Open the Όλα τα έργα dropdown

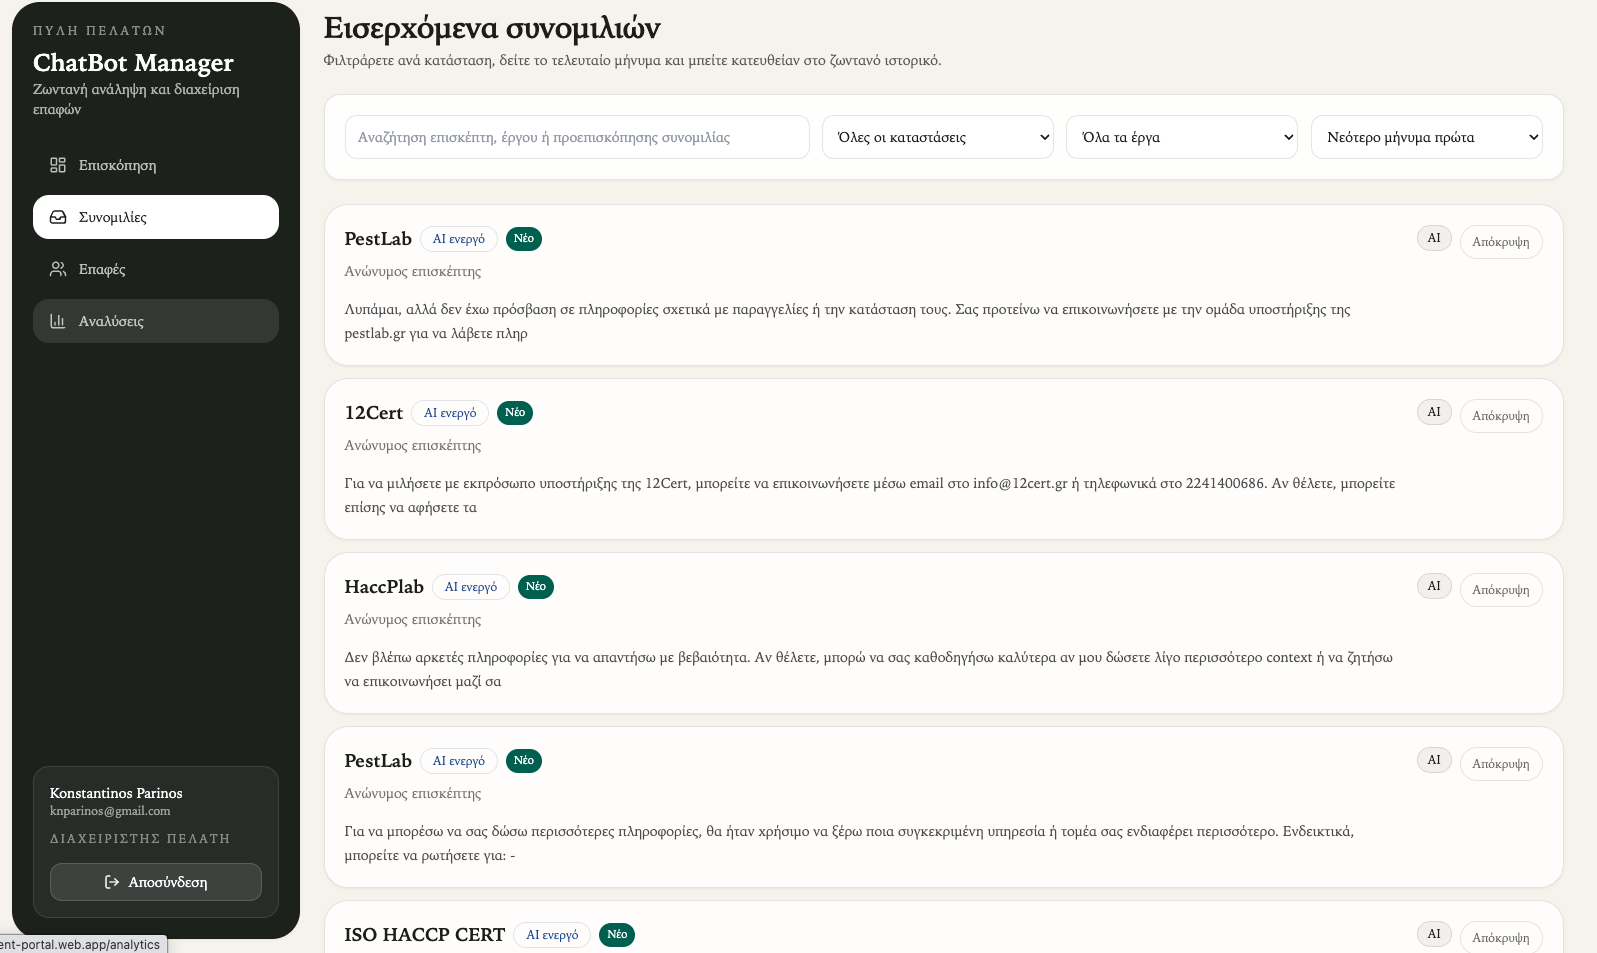1182,137
